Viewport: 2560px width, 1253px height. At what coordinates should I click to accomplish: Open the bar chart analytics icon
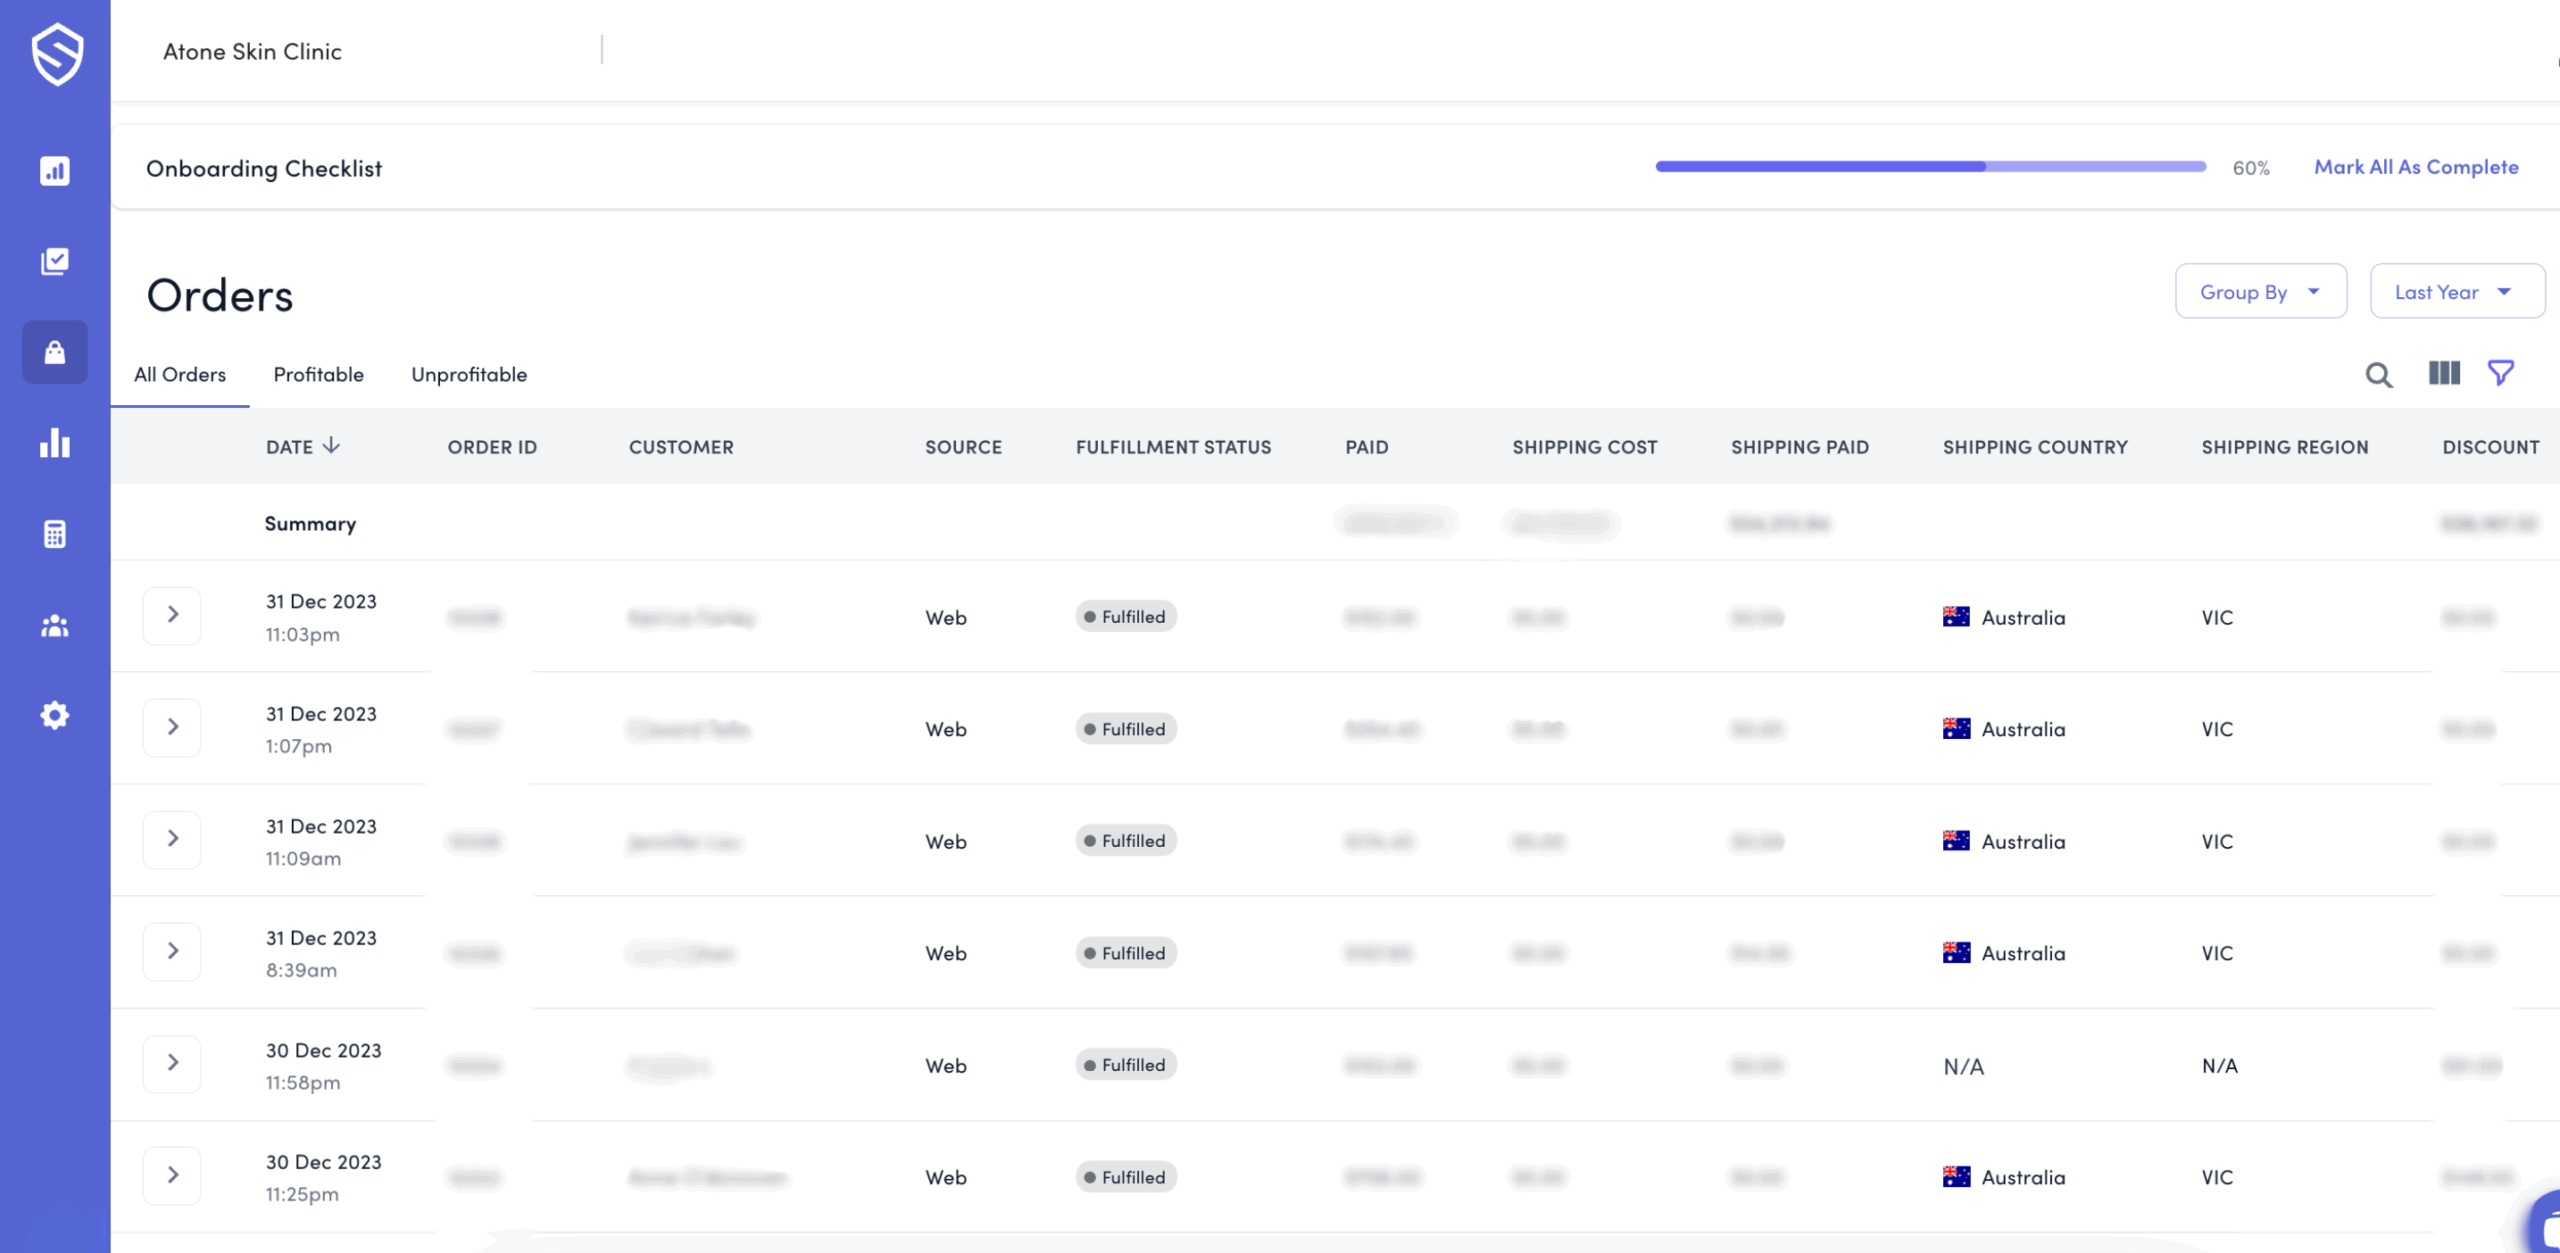(x=55, y=443)
